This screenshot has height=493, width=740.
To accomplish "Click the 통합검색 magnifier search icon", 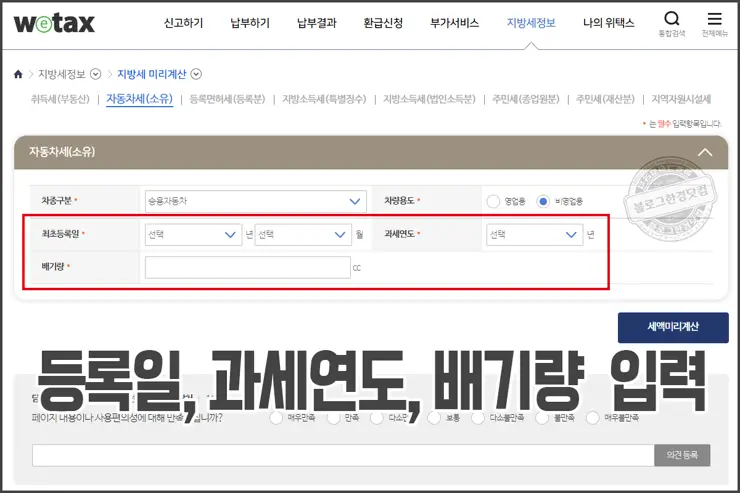I will coord(672,19).
